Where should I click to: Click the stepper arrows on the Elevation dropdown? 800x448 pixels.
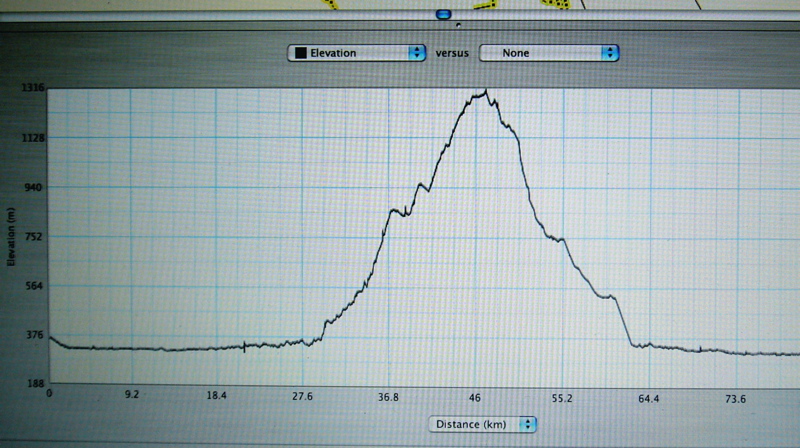pyautogui.click(x=417, y=53)
